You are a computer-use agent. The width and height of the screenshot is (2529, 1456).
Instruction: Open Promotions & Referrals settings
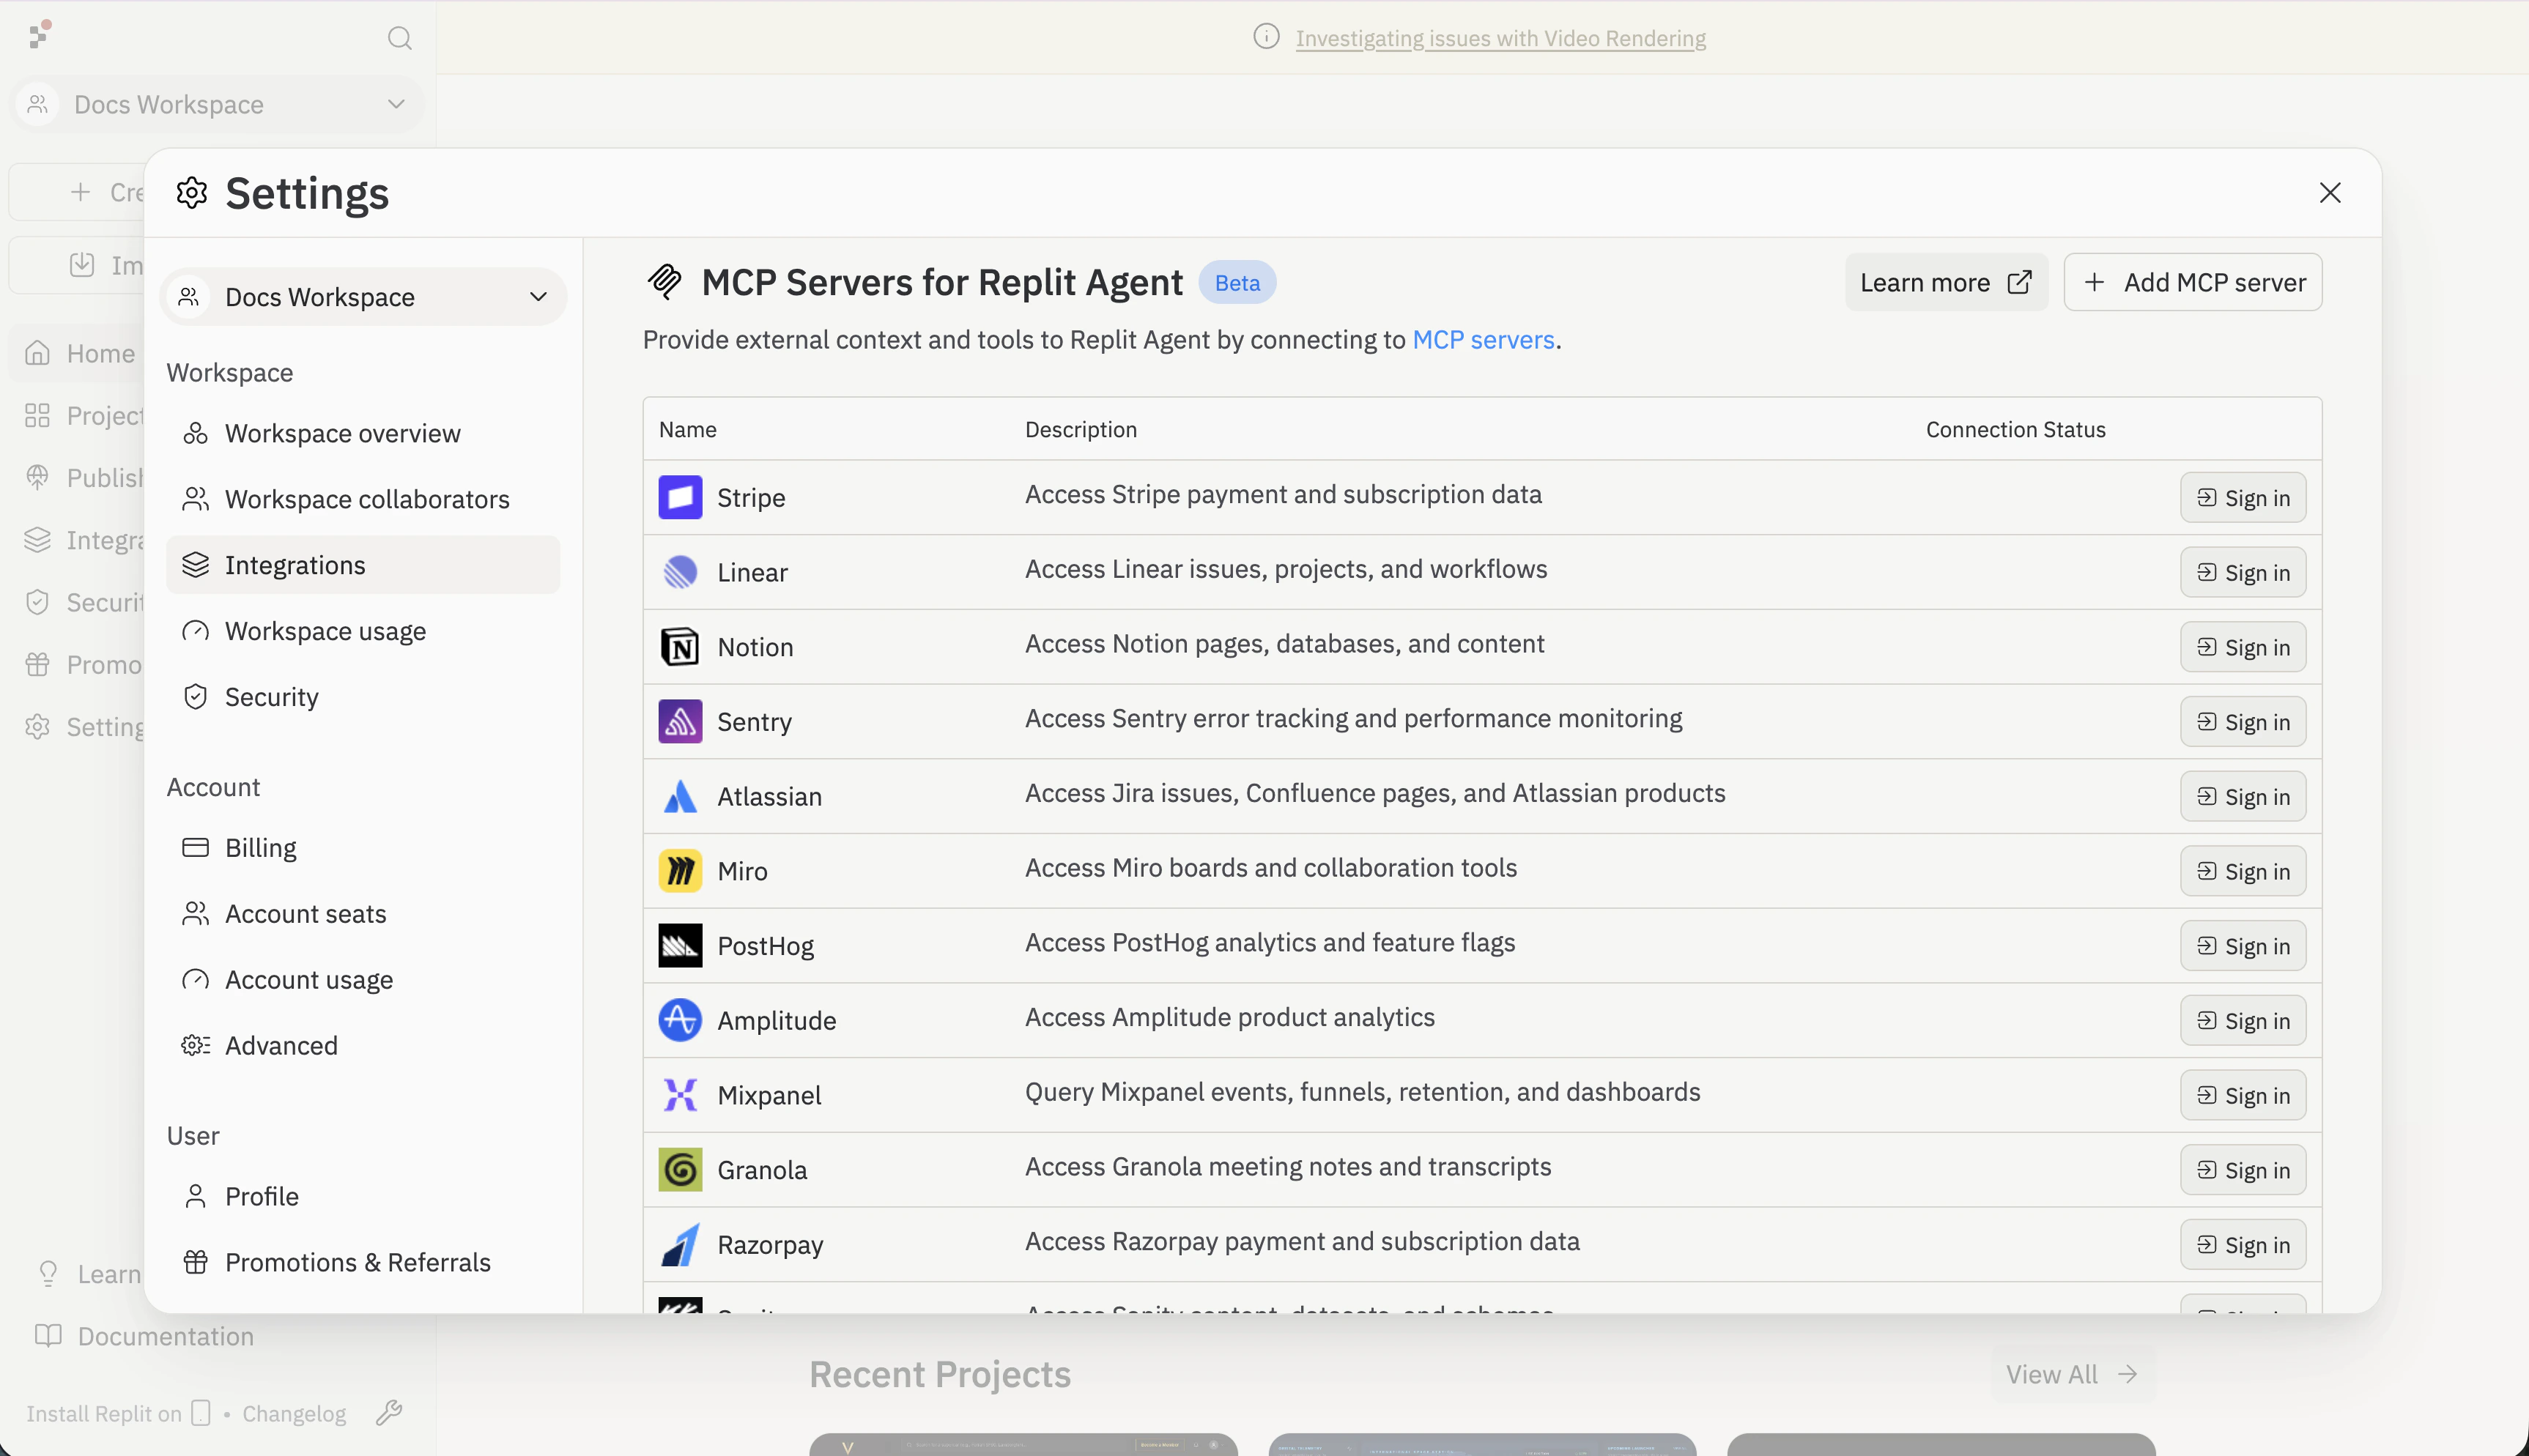363,1262
